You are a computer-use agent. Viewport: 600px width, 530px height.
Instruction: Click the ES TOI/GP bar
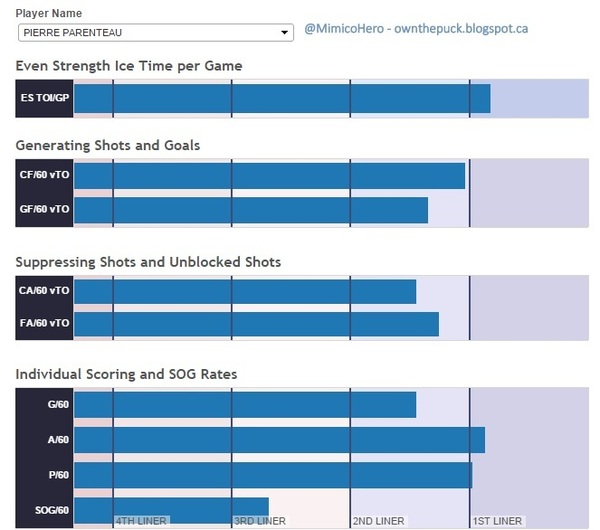[282, 99]
